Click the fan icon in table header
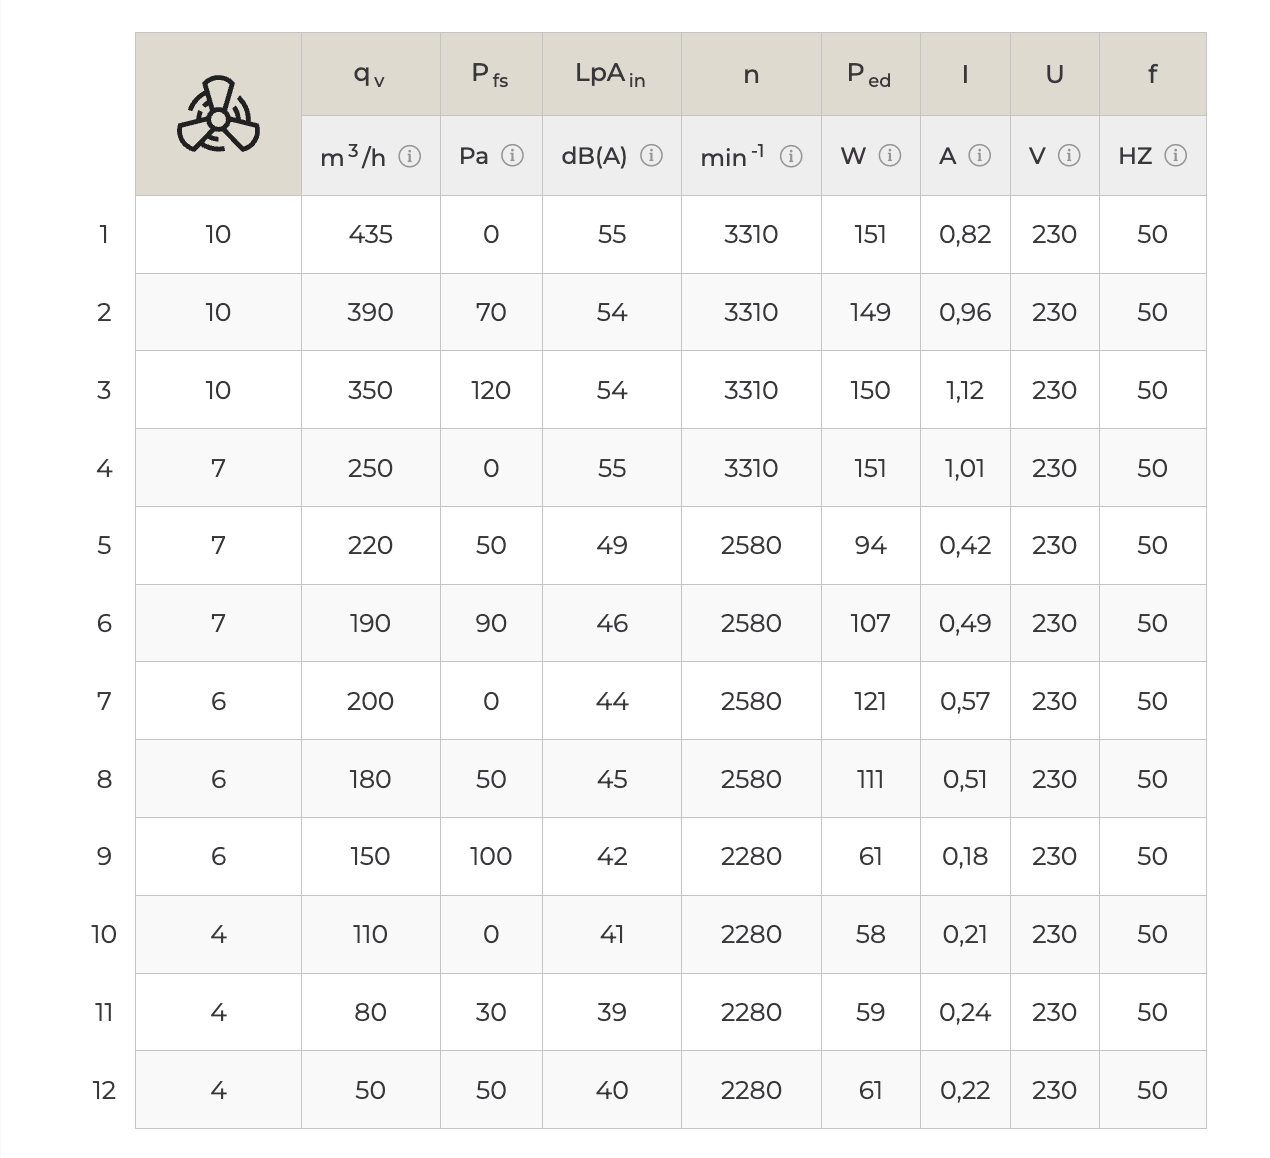Viewport: 1270px width, 1158px height. point(218,115)
